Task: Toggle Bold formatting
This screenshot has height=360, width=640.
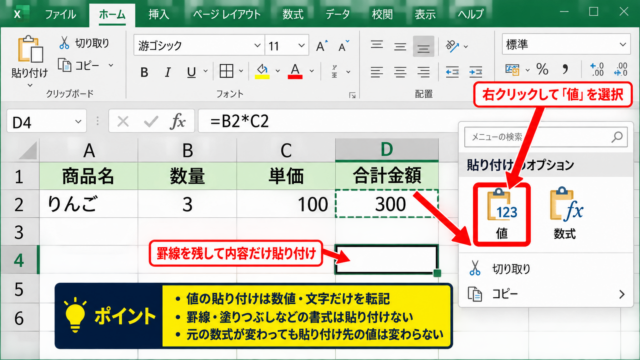Action: click(x=144, y=73)
